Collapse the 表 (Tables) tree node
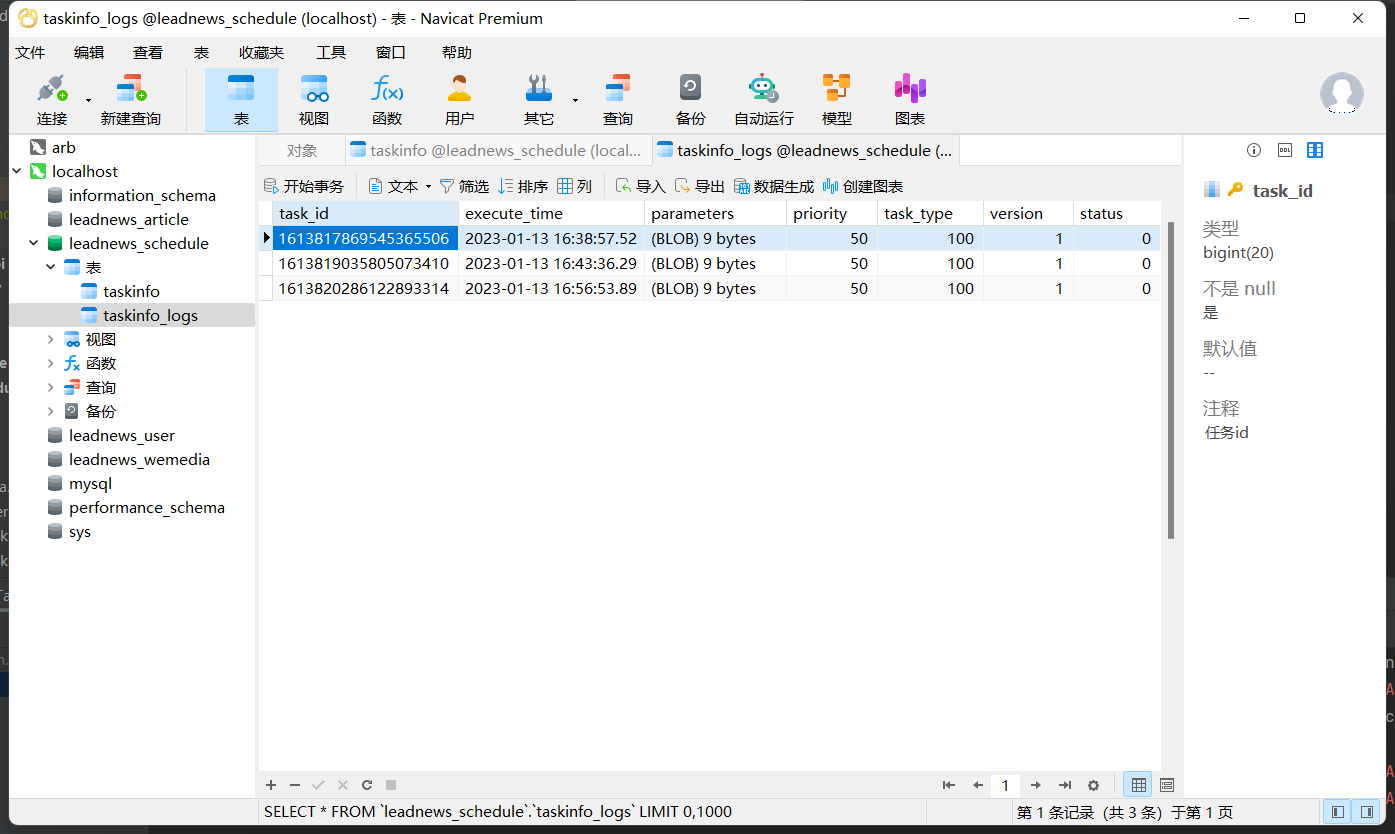 pyautogui.click(x=51, y=267)
